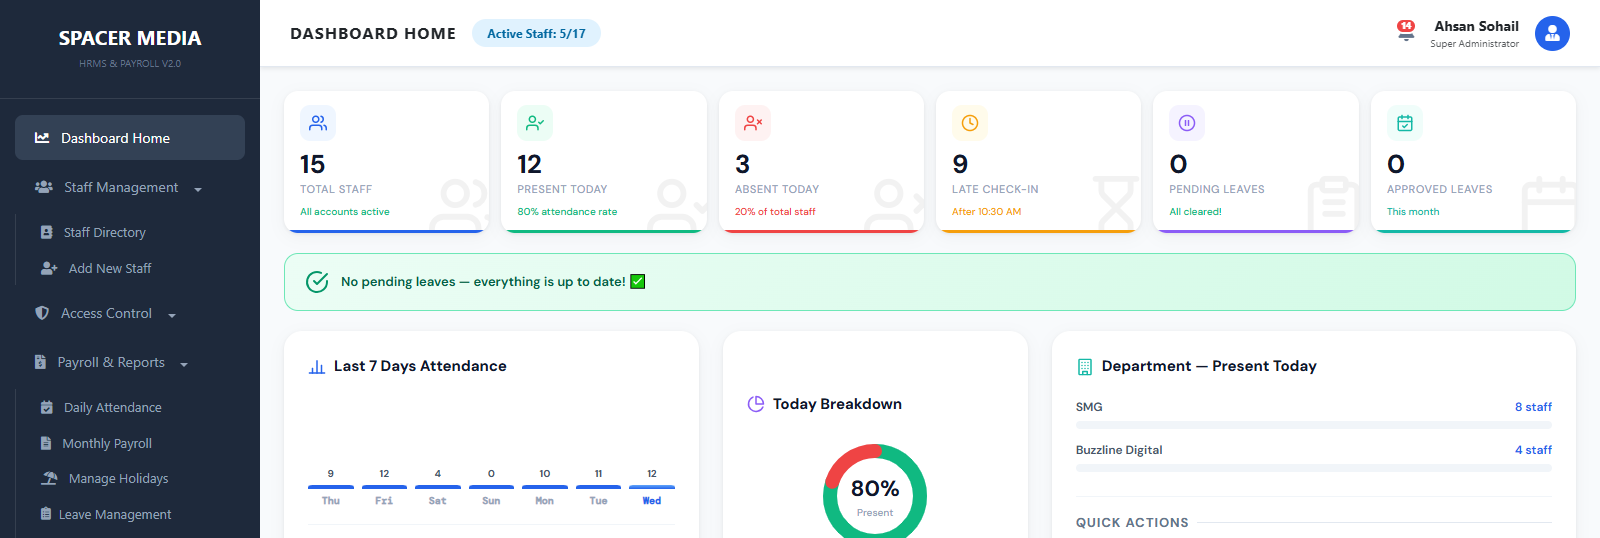Open the notifications bell icon
Image resolution: width=1600 pixels, height=538 pixels.
click(1406, 32)
